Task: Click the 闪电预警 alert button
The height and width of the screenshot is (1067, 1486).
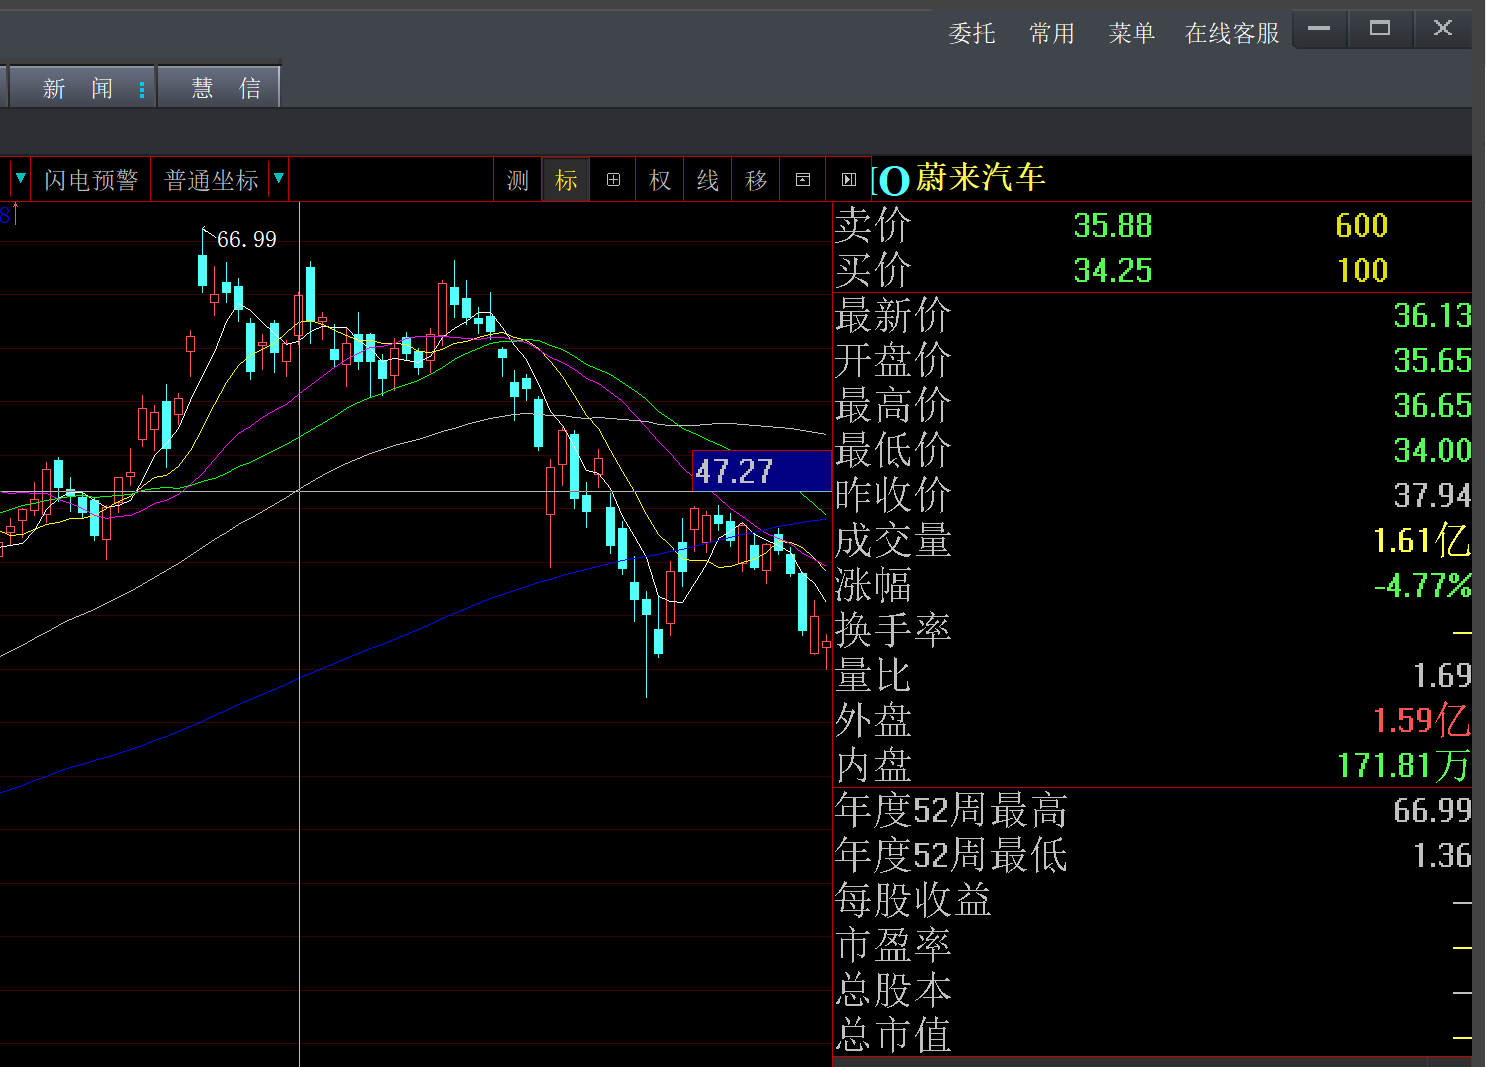Action: [x=91, y=180]
